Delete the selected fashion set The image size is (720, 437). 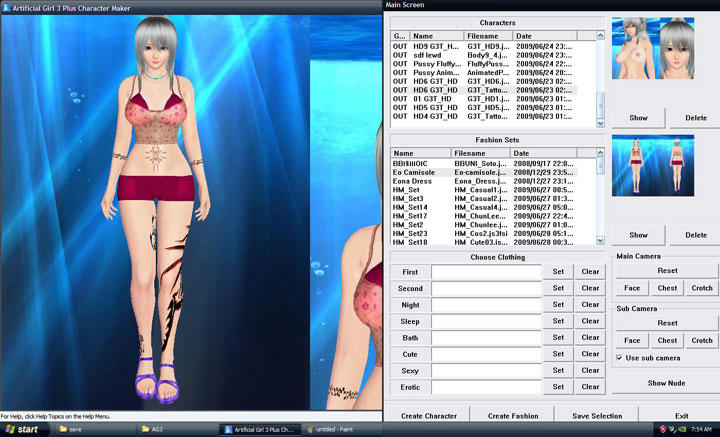click(x=695, y=235)
